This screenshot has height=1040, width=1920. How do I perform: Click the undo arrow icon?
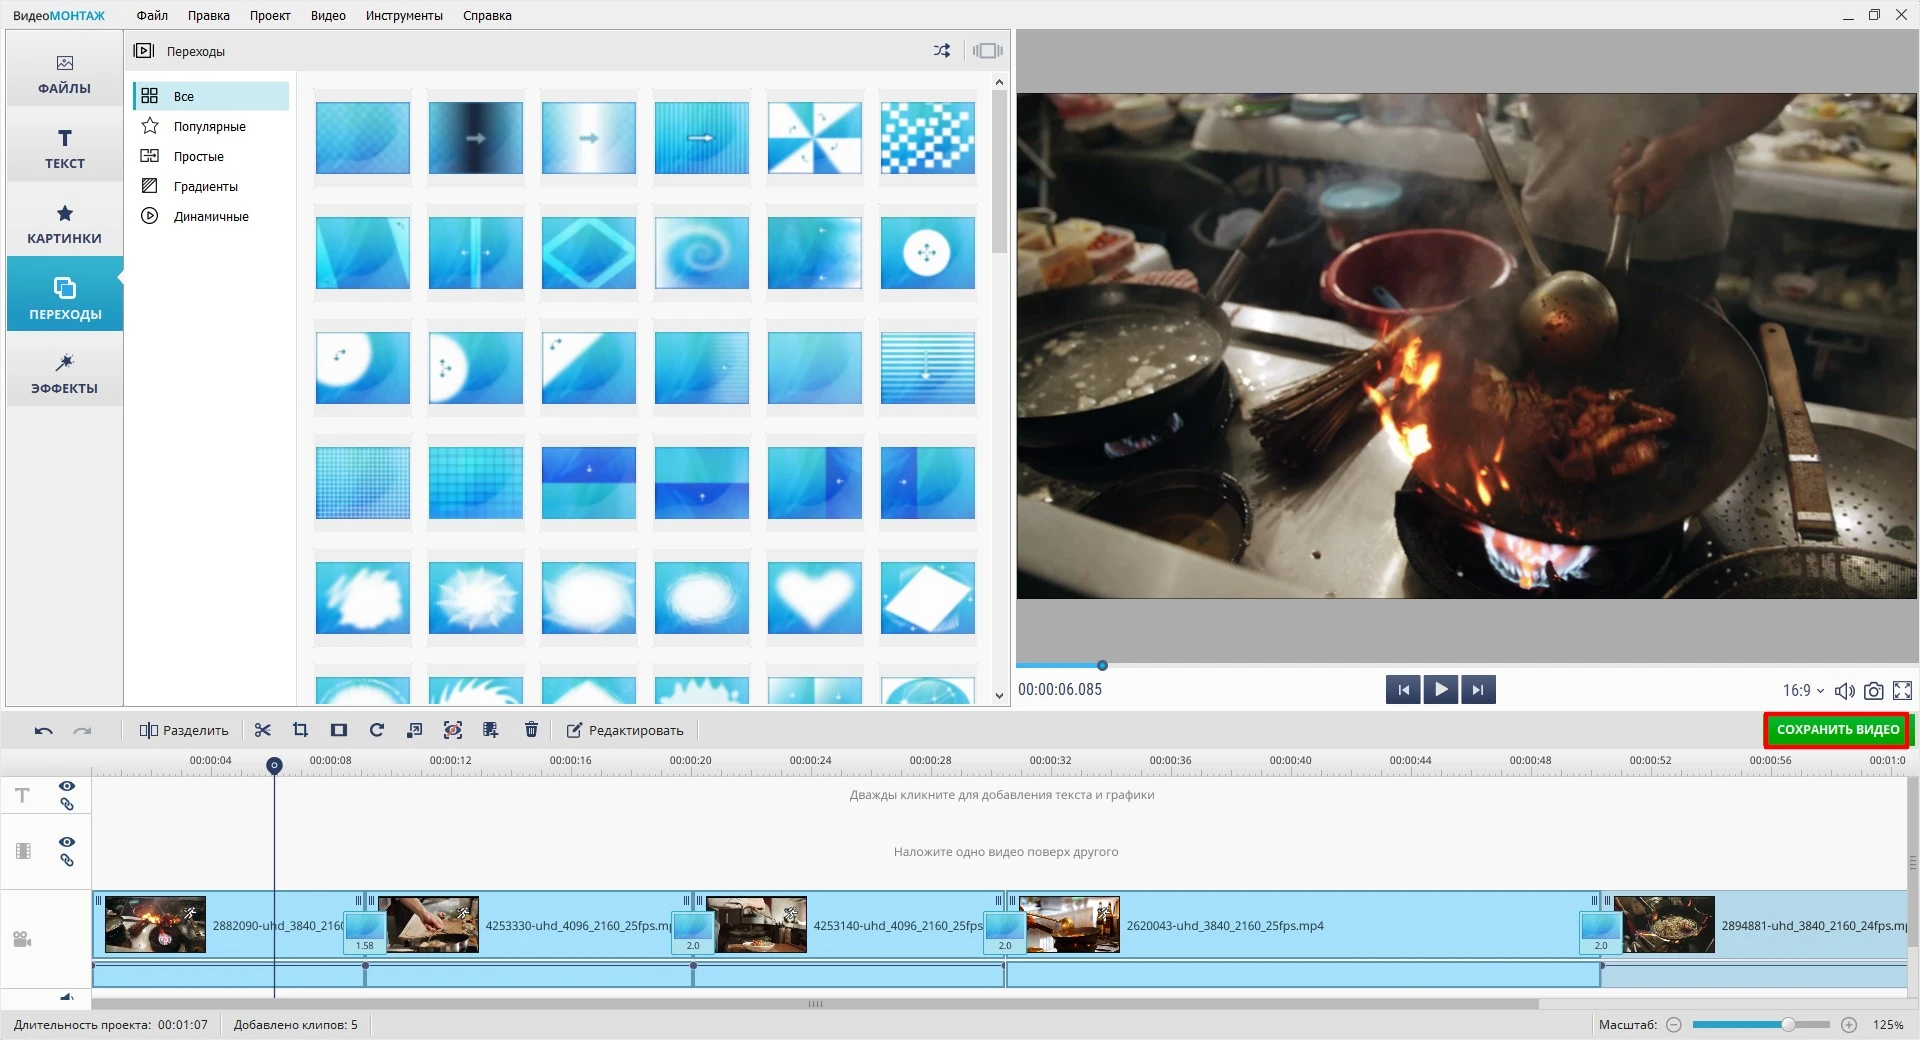tap(43, 731)
